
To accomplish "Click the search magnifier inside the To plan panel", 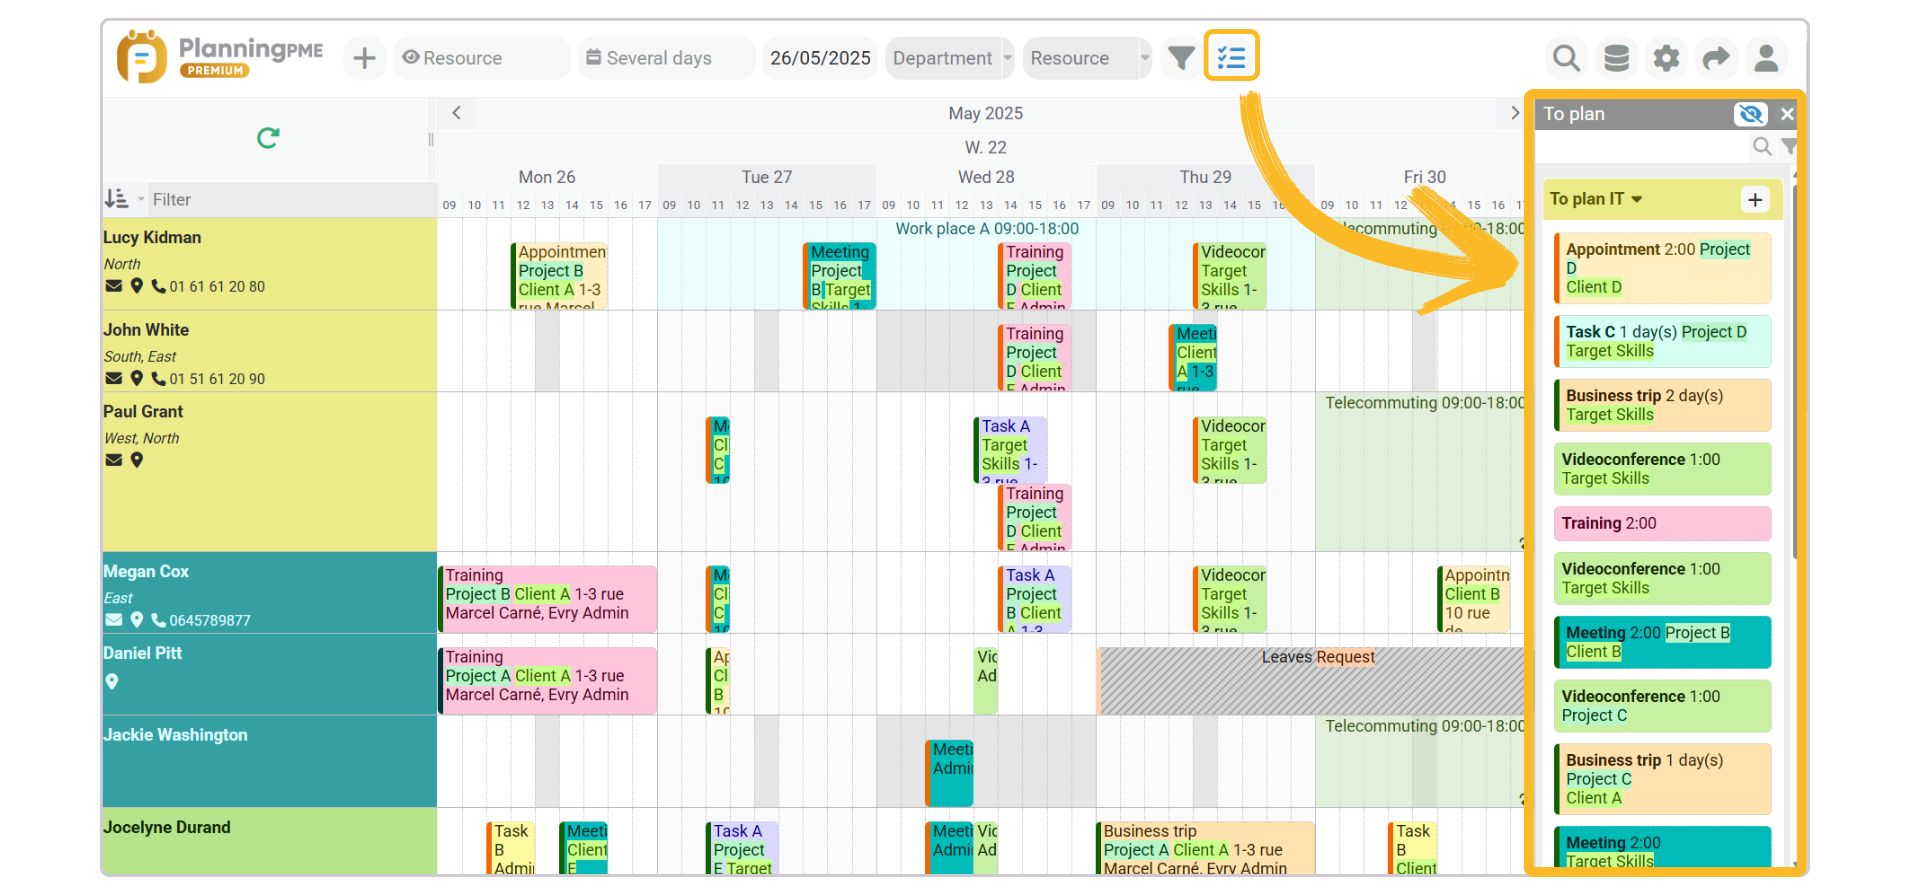I will [1761, 146].
